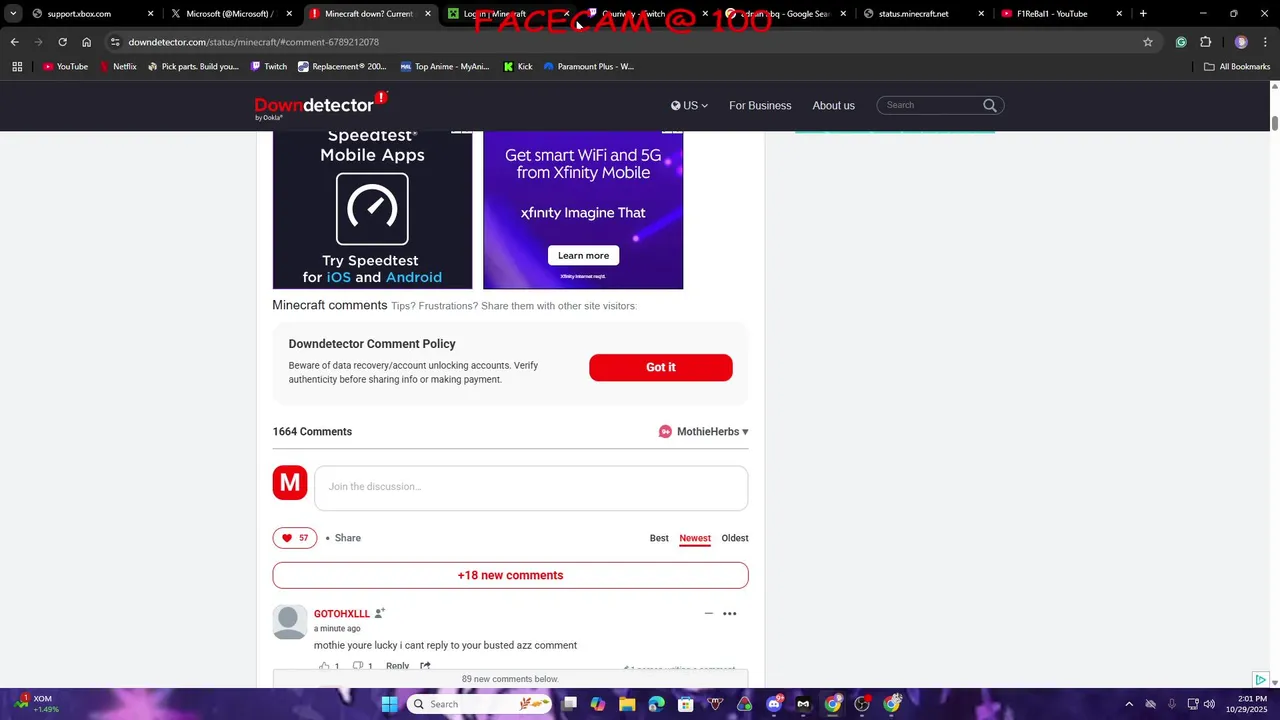This screenshot has height=720, width=1280.
Task: Open File Explorer from the taskbar
Action: point(627,704)
